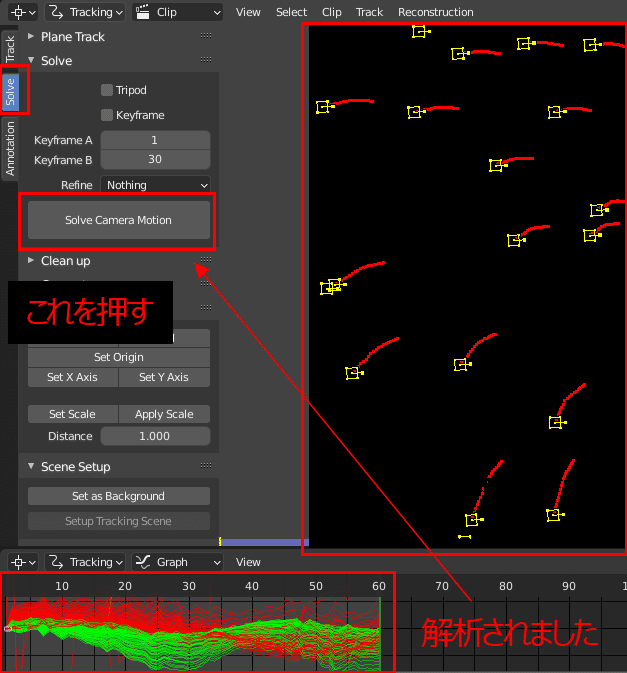Viewport: 627px width, 673px height.
Task: Click frame 30 on the graph timeline
Action: coord(189,586)
